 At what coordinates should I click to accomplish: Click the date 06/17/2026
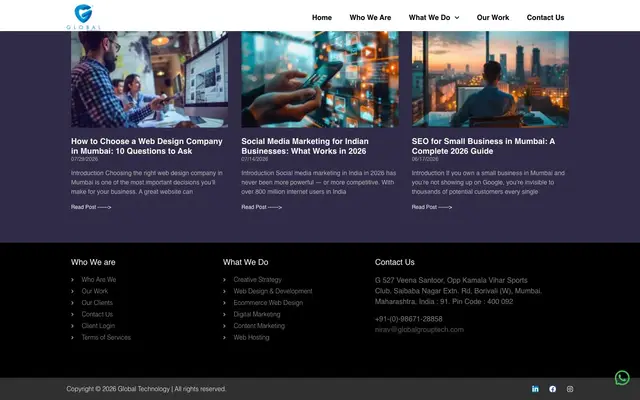pos(425,159)
